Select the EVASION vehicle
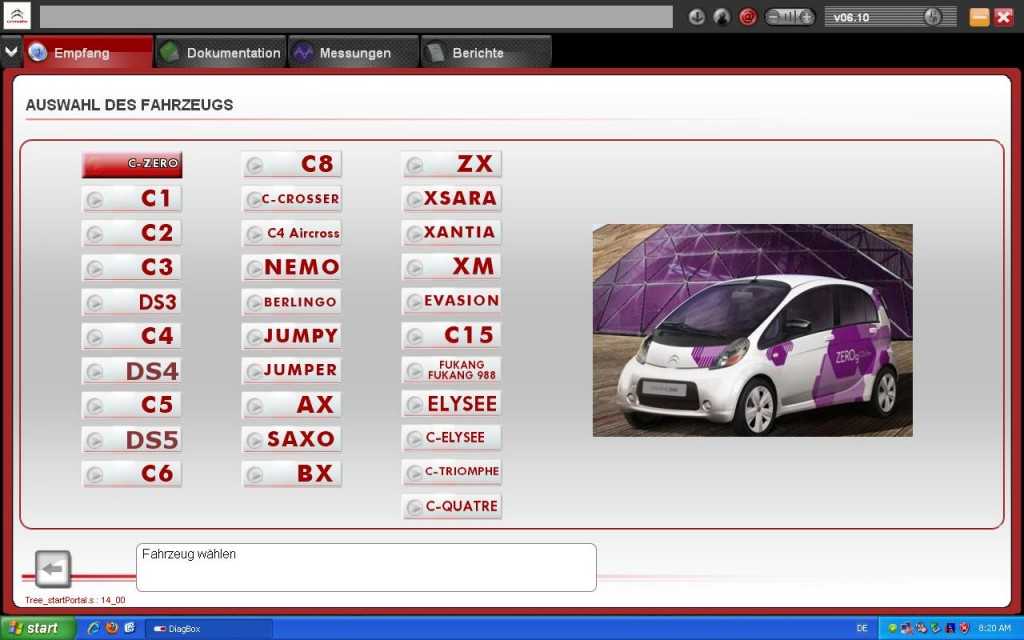 tap(452, 301)
